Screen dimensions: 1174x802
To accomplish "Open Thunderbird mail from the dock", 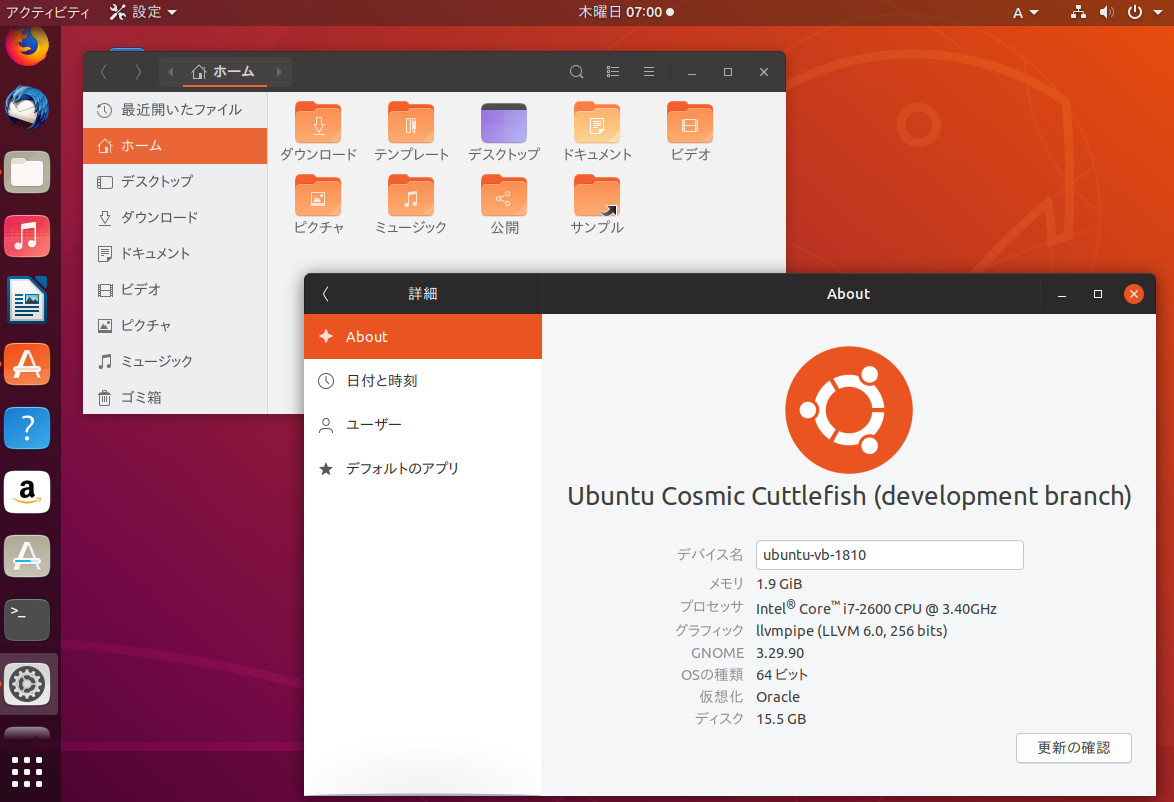I will tap(27, 108).
